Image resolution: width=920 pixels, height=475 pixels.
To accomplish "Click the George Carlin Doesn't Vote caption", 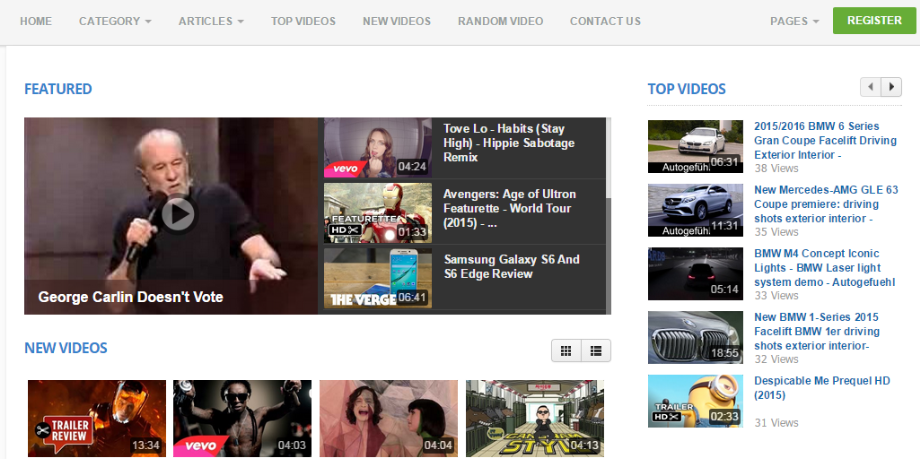I will (130, 297).
